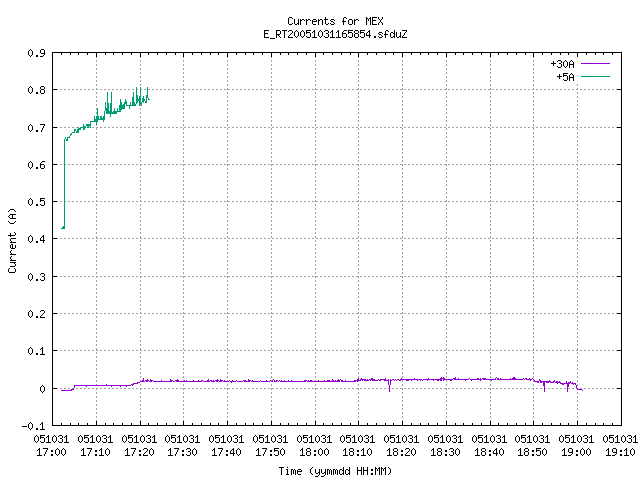Click the y-axis tick value -0.1
Viewport: 640px width, 480px height.
click(x=34, y=426)
